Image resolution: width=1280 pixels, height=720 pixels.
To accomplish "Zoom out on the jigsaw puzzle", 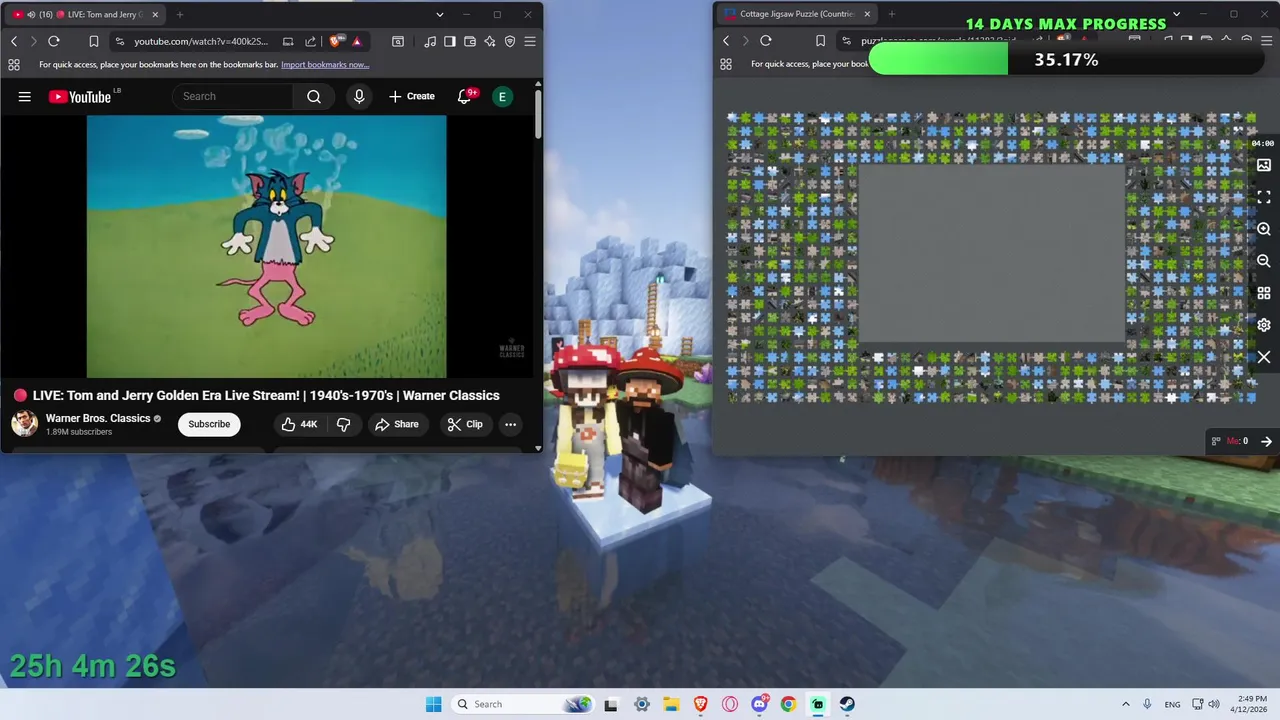I will pyautogui.click(x=1264, y=261).
